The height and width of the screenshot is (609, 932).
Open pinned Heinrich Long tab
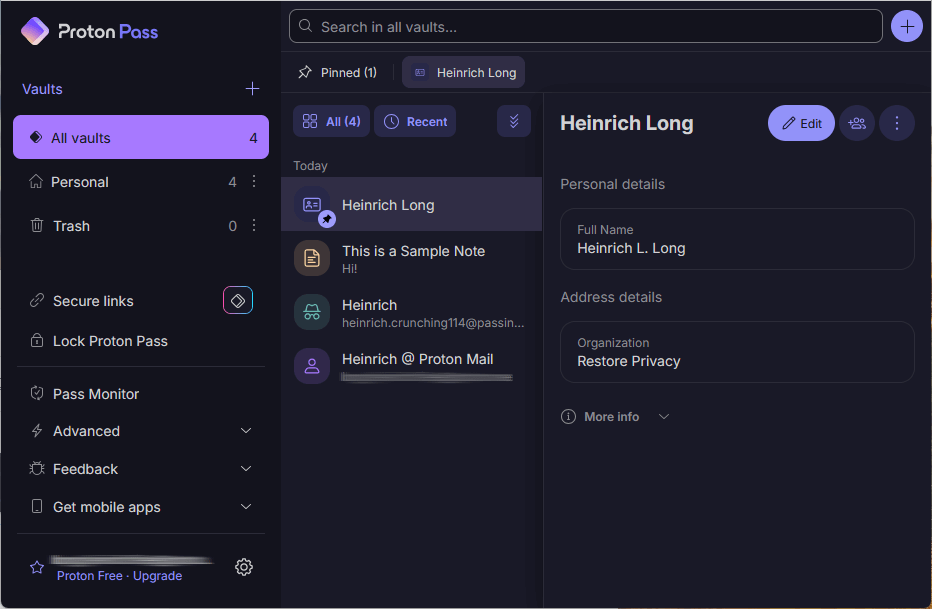[463, 72]
